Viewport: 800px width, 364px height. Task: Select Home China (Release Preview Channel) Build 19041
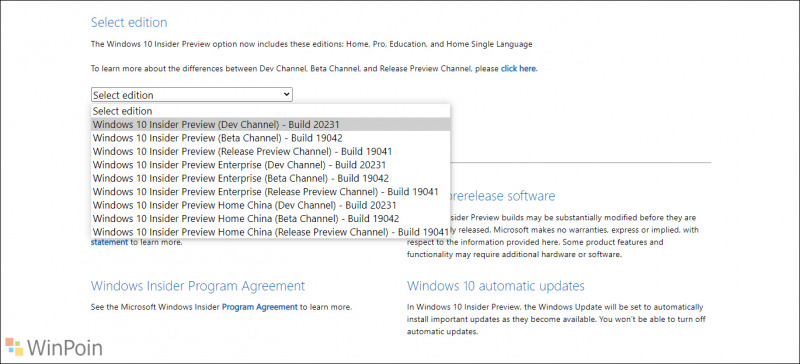tap(270, 232)
